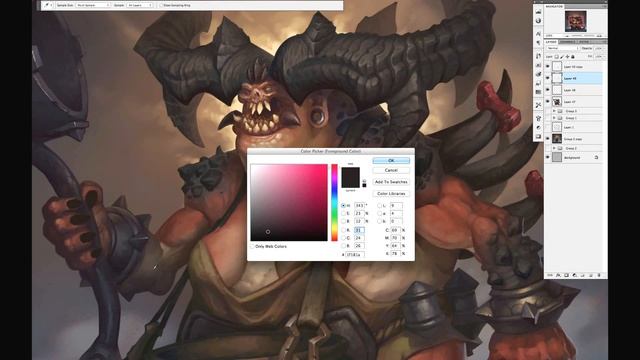The height and width of the screenshot is (360, 640).
Task: Click the K black percentage field
Action: tap(395, 253)
